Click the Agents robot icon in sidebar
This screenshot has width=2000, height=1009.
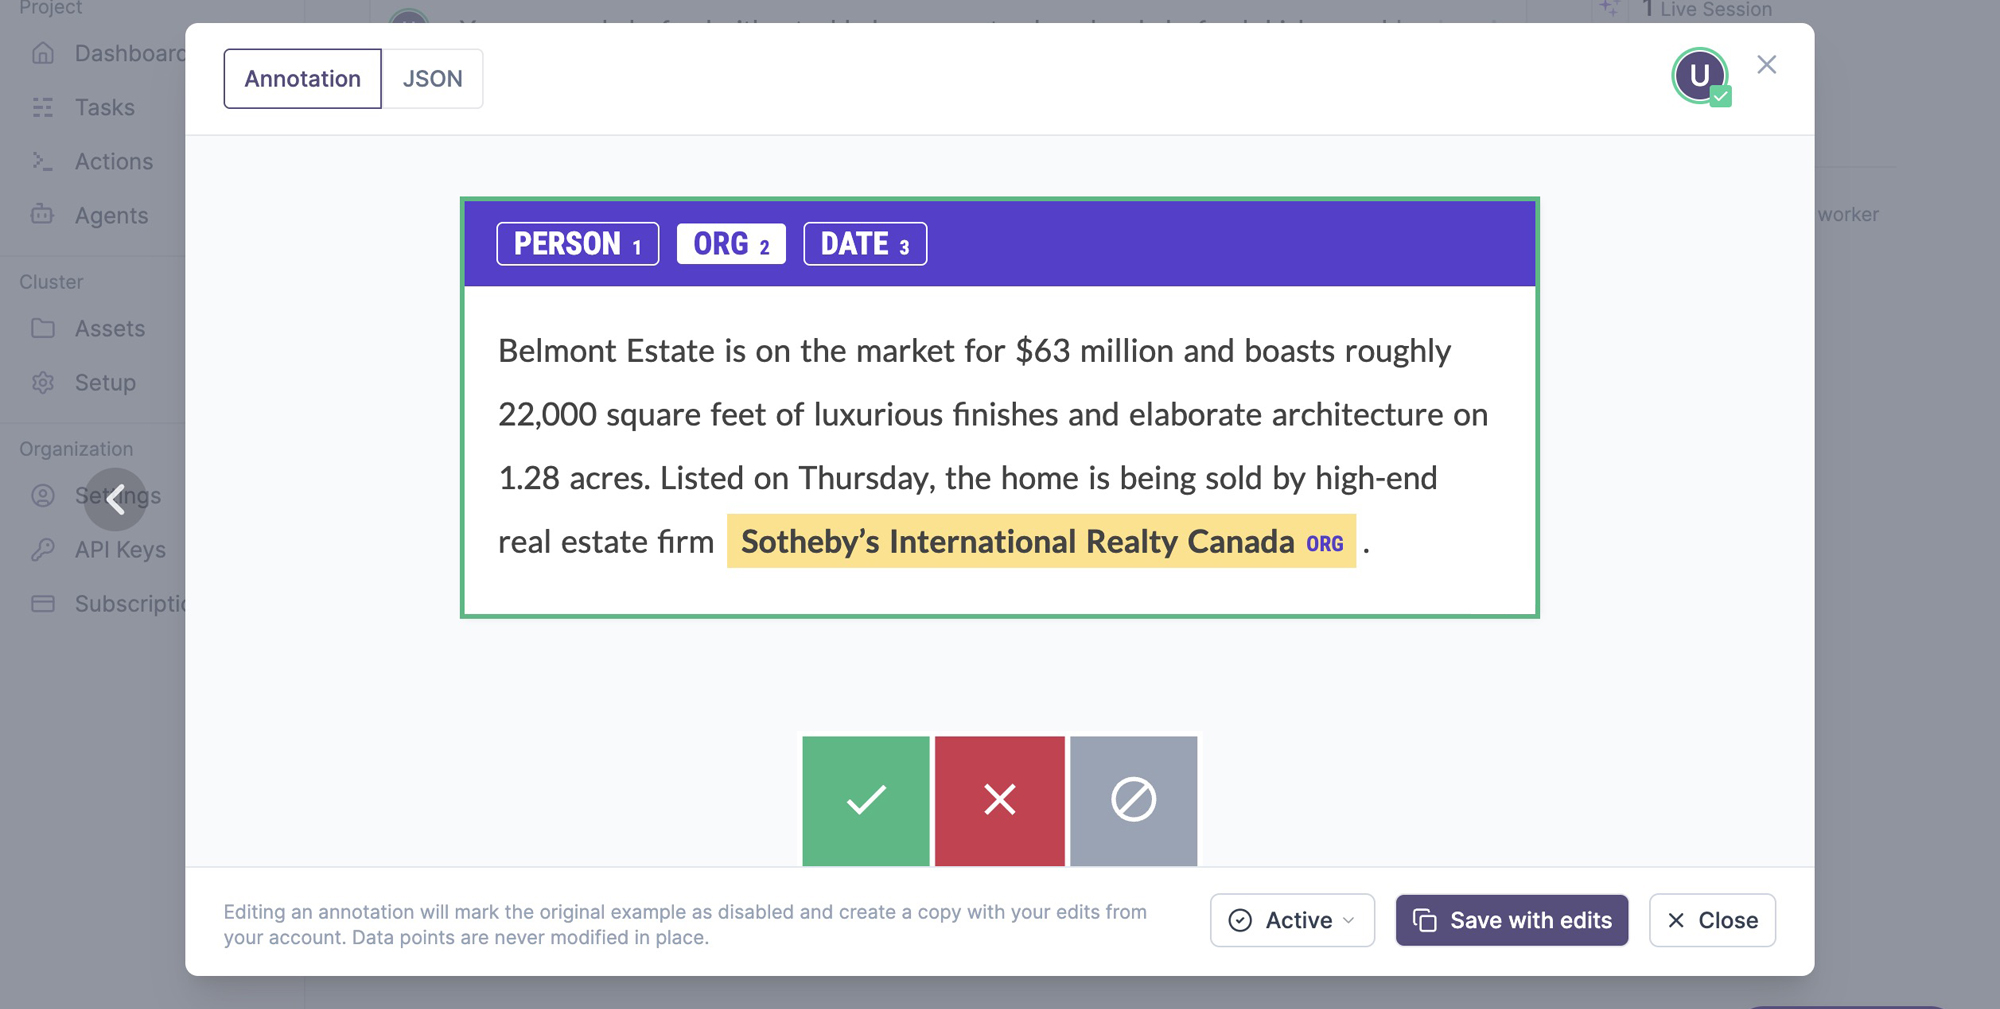tap(43, 215)
